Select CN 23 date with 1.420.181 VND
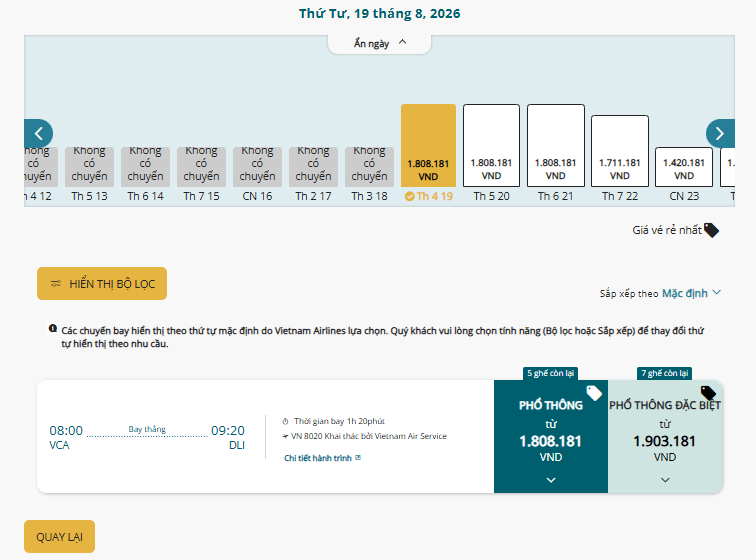 coord(684,175)
